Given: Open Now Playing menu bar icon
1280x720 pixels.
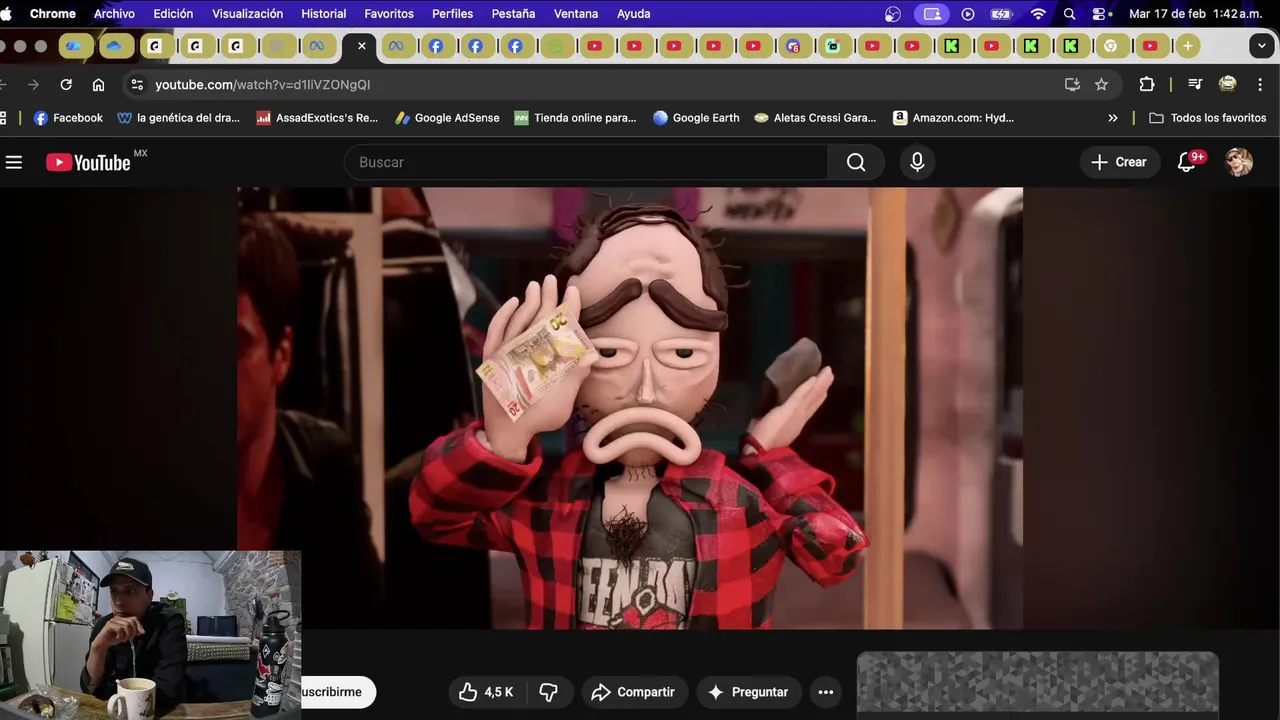Looking at the screenshot, I should coord(967,14).
